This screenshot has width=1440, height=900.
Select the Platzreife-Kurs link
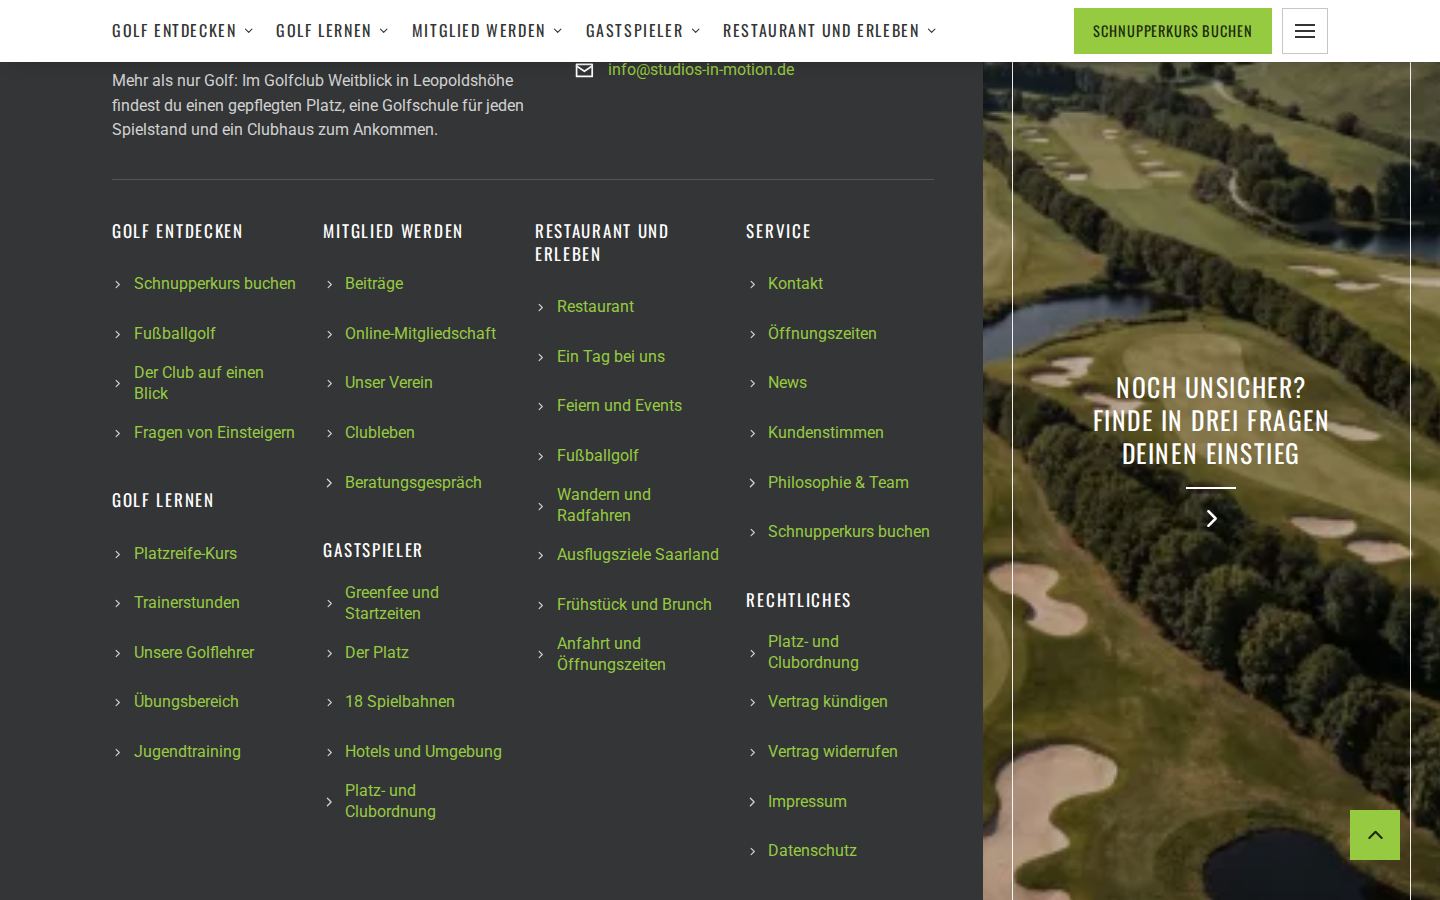tap(185, 553)
